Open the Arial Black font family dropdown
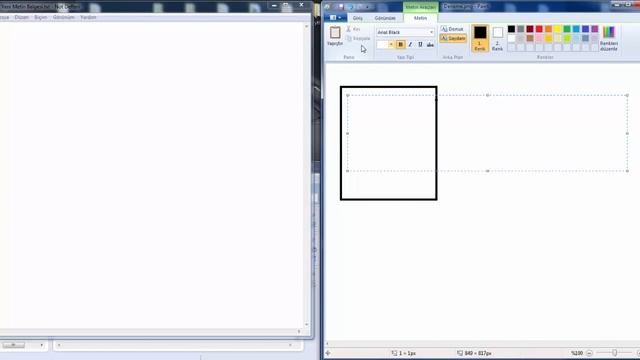640x360 pixels. point(431,32)
